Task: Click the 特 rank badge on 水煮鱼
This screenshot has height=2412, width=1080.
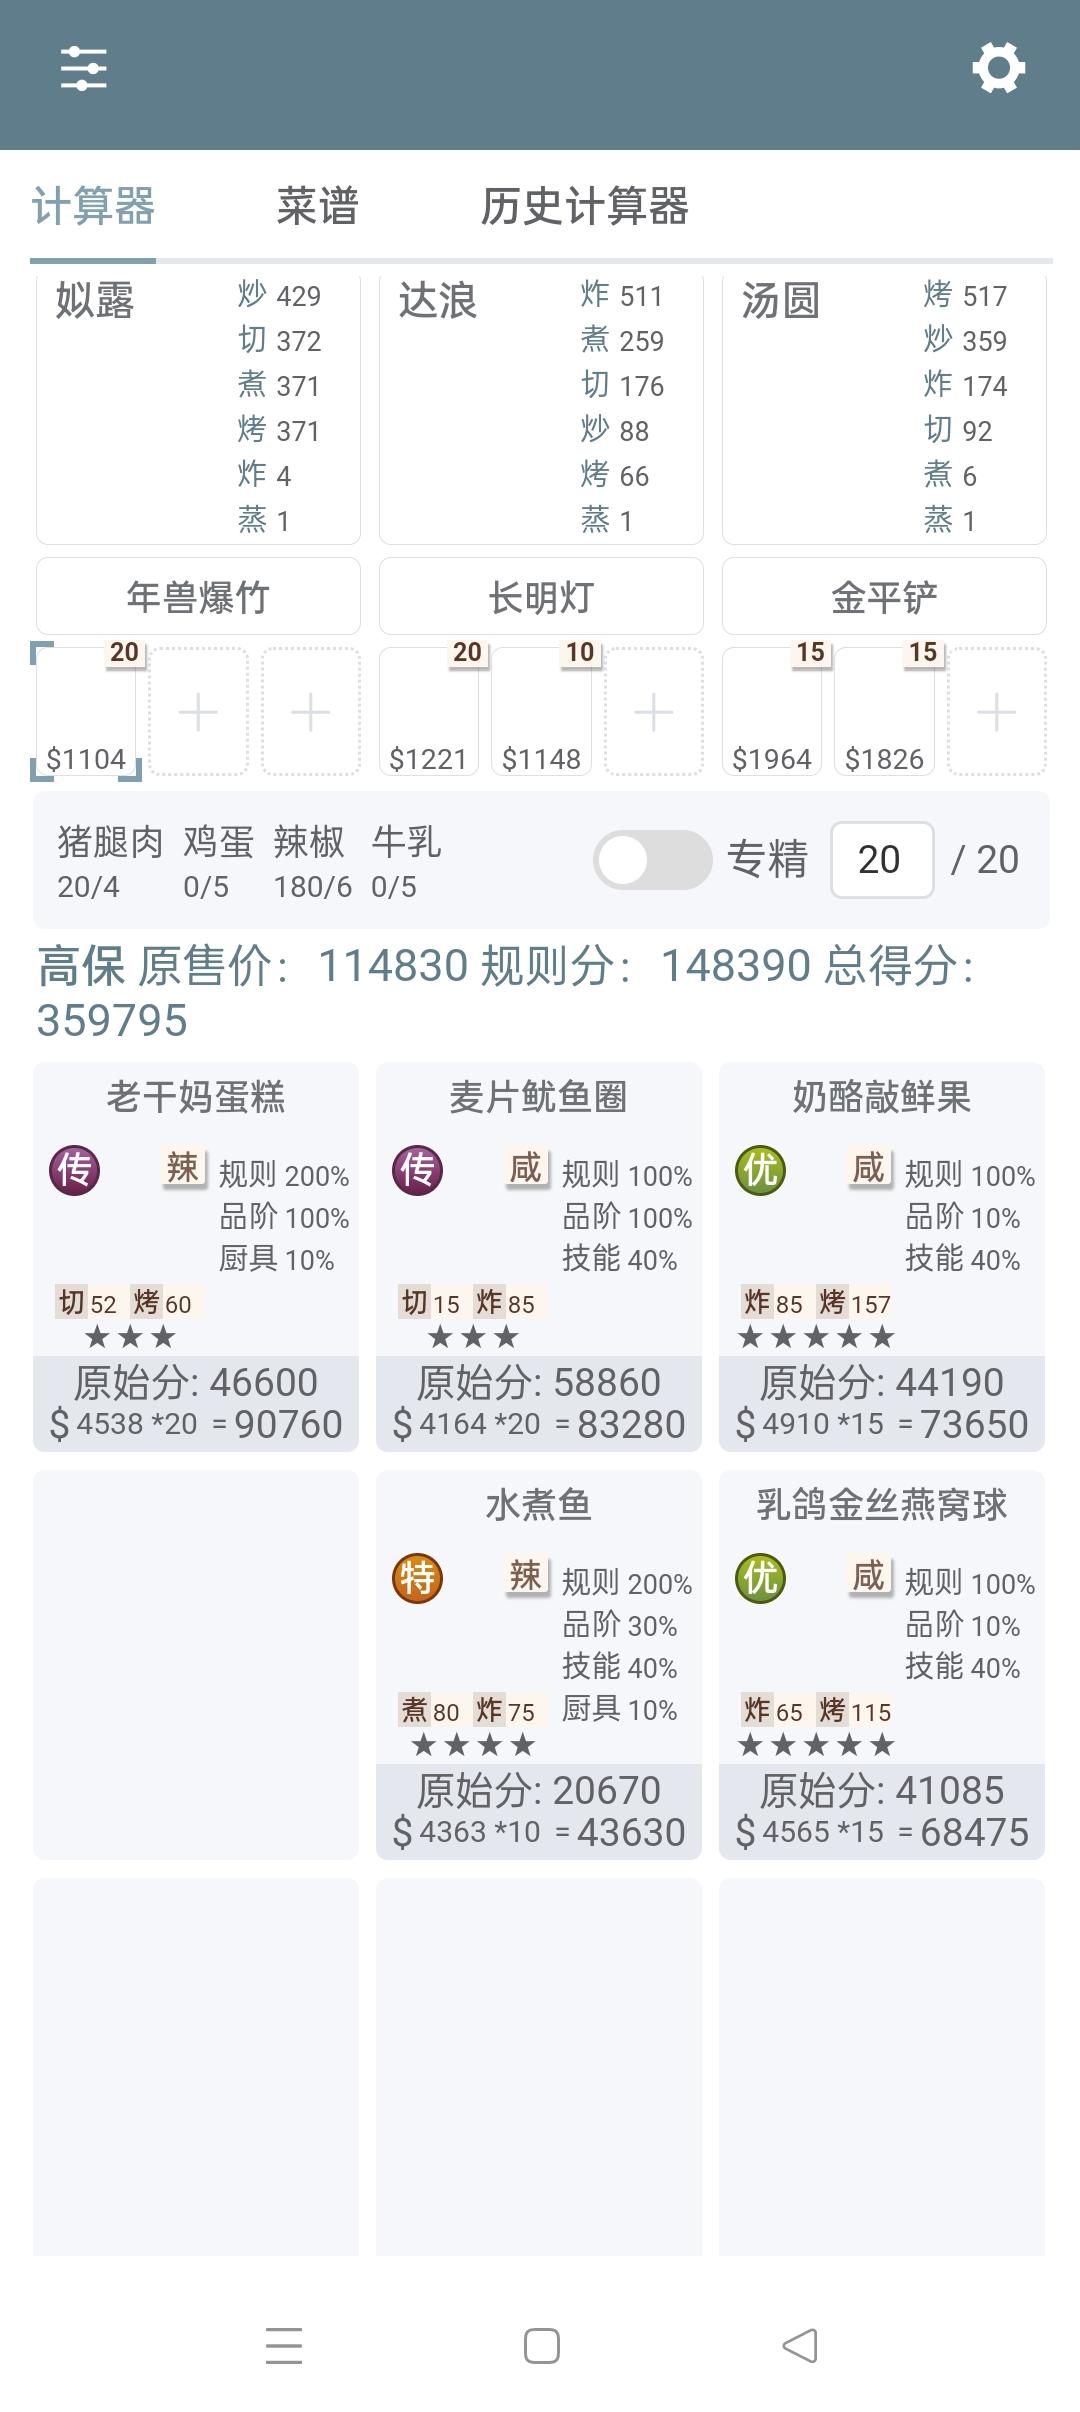Action: coord(418,1578)
